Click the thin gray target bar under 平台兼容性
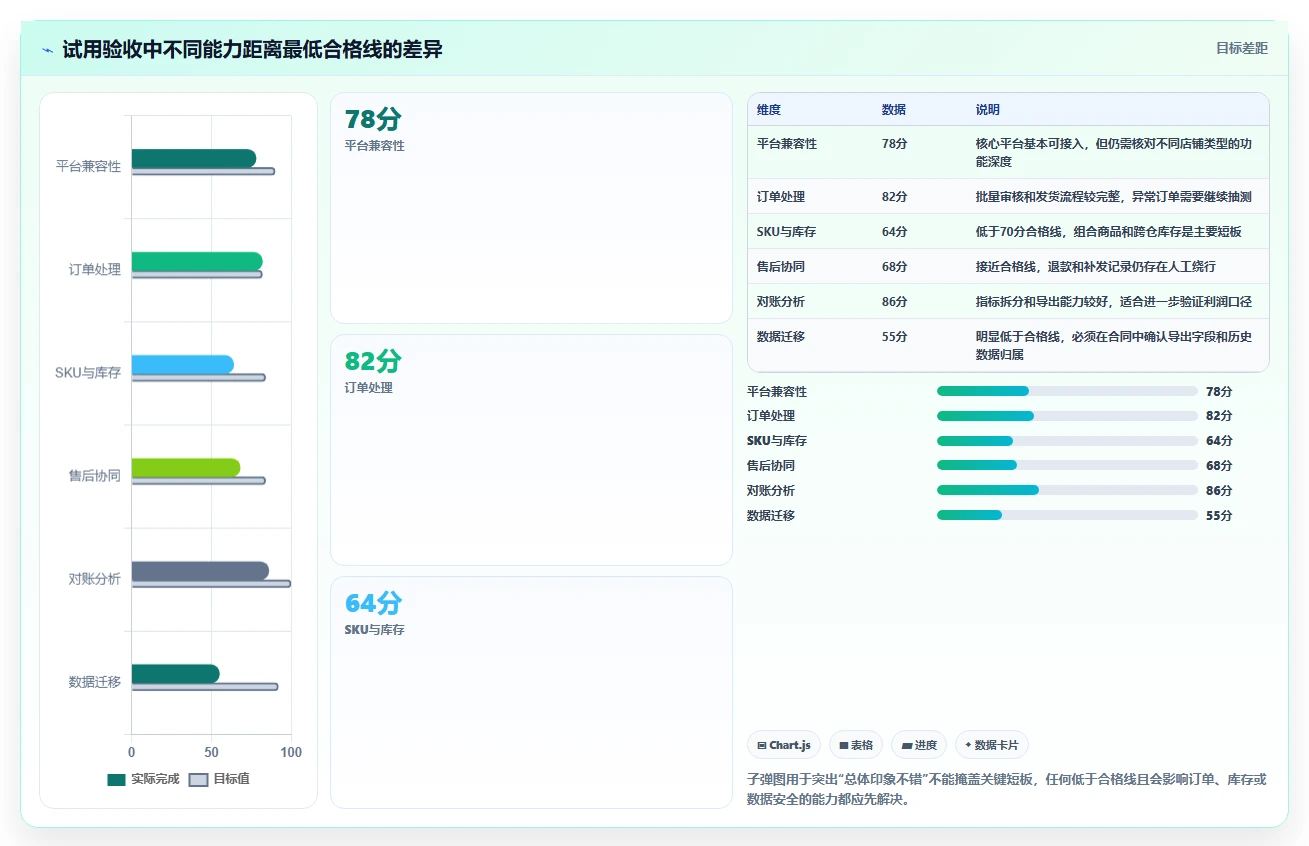 click(203, 171)
